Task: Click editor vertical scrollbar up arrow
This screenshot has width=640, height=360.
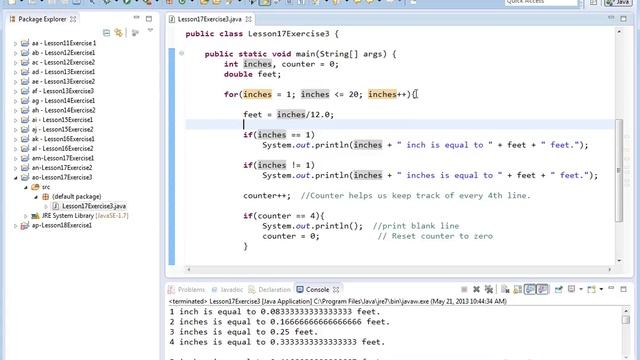Action: click(x=620, y=31)
